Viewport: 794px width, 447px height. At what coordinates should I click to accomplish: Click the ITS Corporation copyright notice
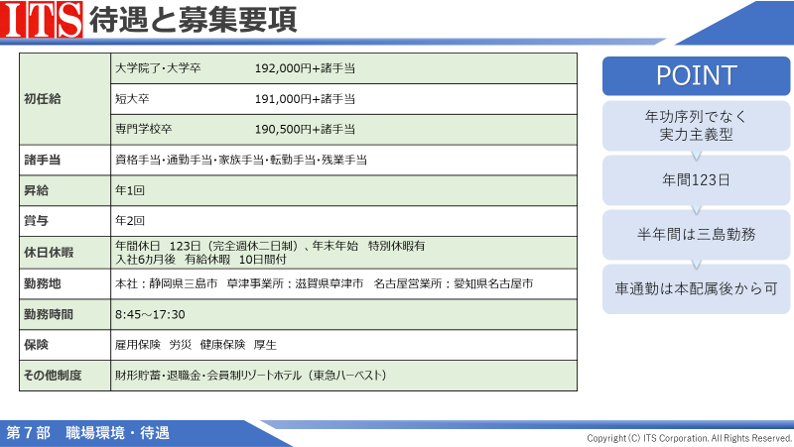tap(689, 438)
